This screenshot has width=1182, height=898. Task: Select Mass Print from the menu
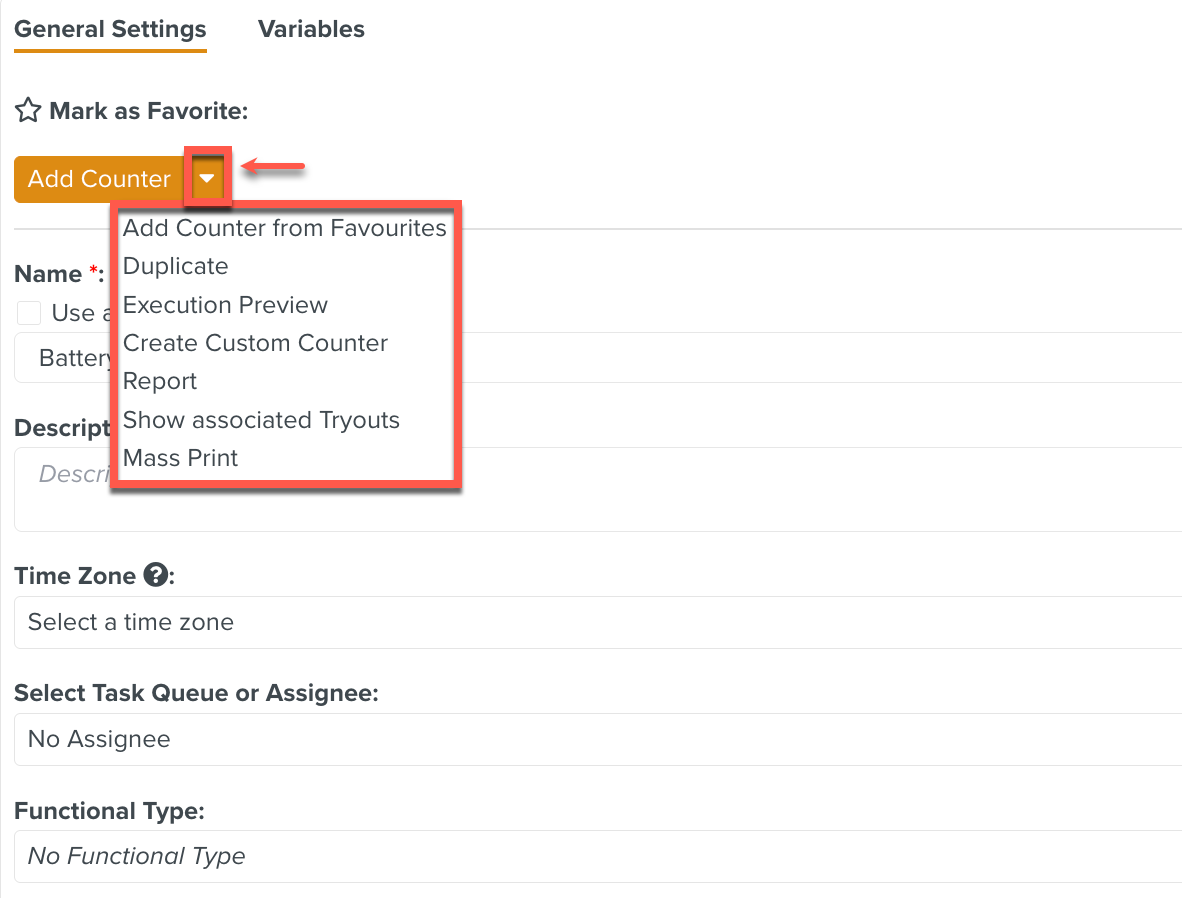[x=180, y=458]
